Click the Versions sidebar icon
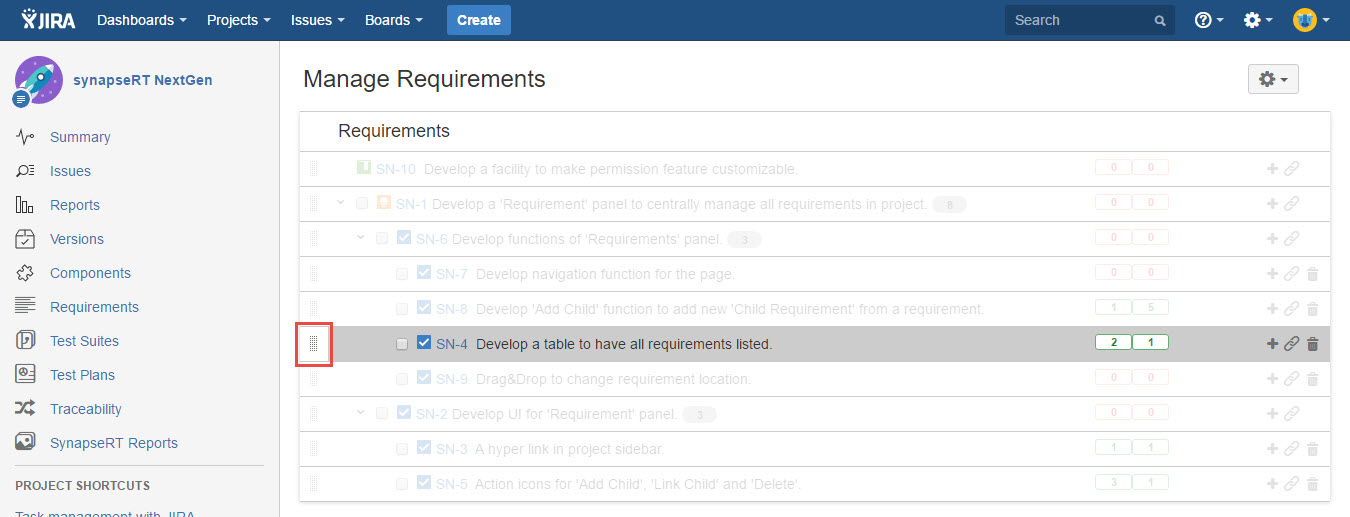This screenshot has width=1350, height=517. pos(26,239)
